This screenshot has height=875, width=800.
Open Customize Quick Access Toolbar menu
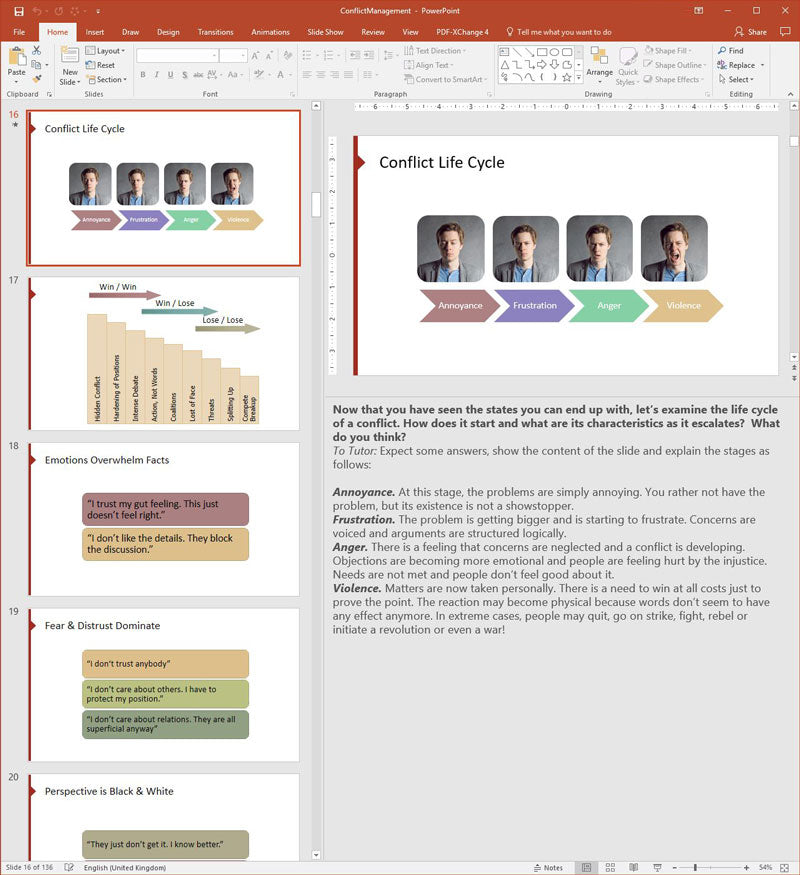(98, 11)
